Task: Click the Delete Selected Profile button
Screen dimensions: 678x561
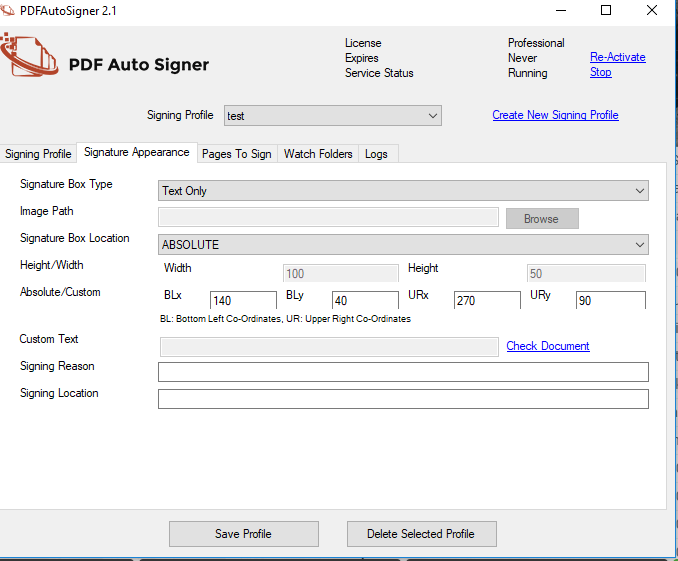Action: 422,534
